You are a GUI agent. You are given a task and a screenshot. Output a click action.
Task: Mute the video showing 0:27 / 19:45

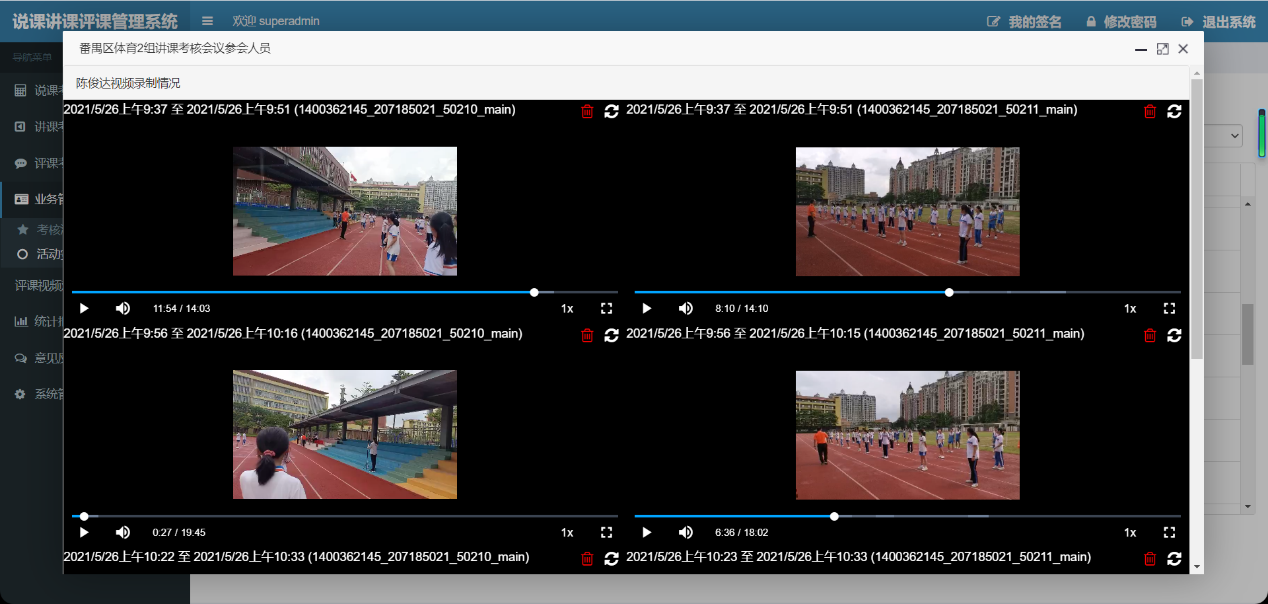(123, 533)
